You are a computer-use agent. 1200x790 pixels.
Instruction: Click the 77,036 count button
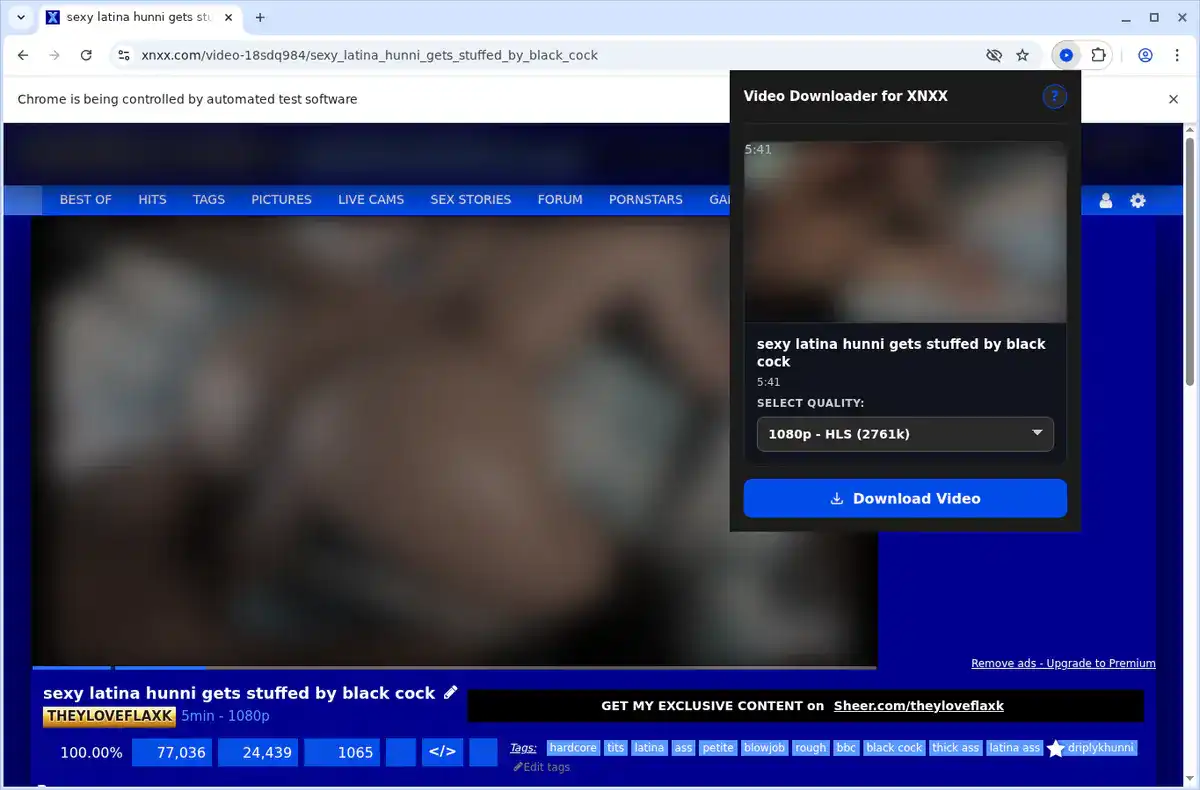172,752
